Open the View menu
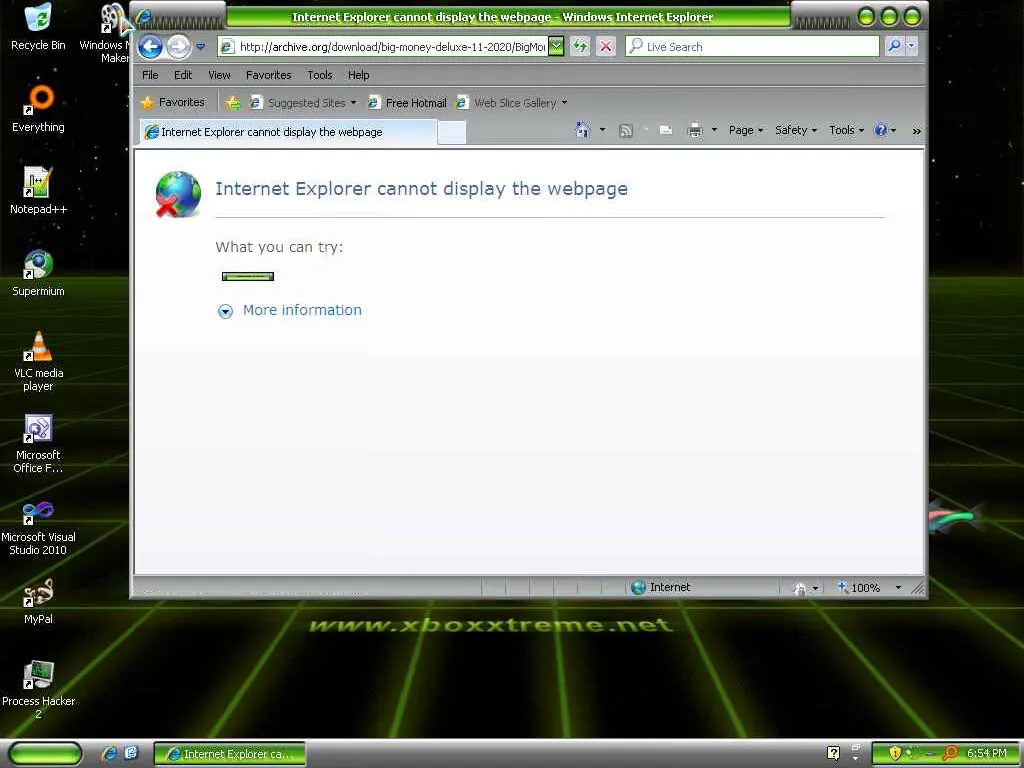1024x768 pixels. pyautogui.click(x=219, y=75)
